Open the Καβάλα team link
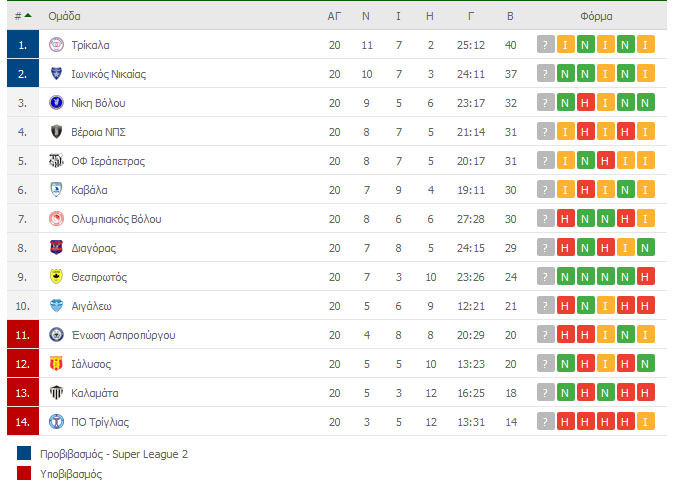Viewport: 674px width, 490px height. coord(89,190)
